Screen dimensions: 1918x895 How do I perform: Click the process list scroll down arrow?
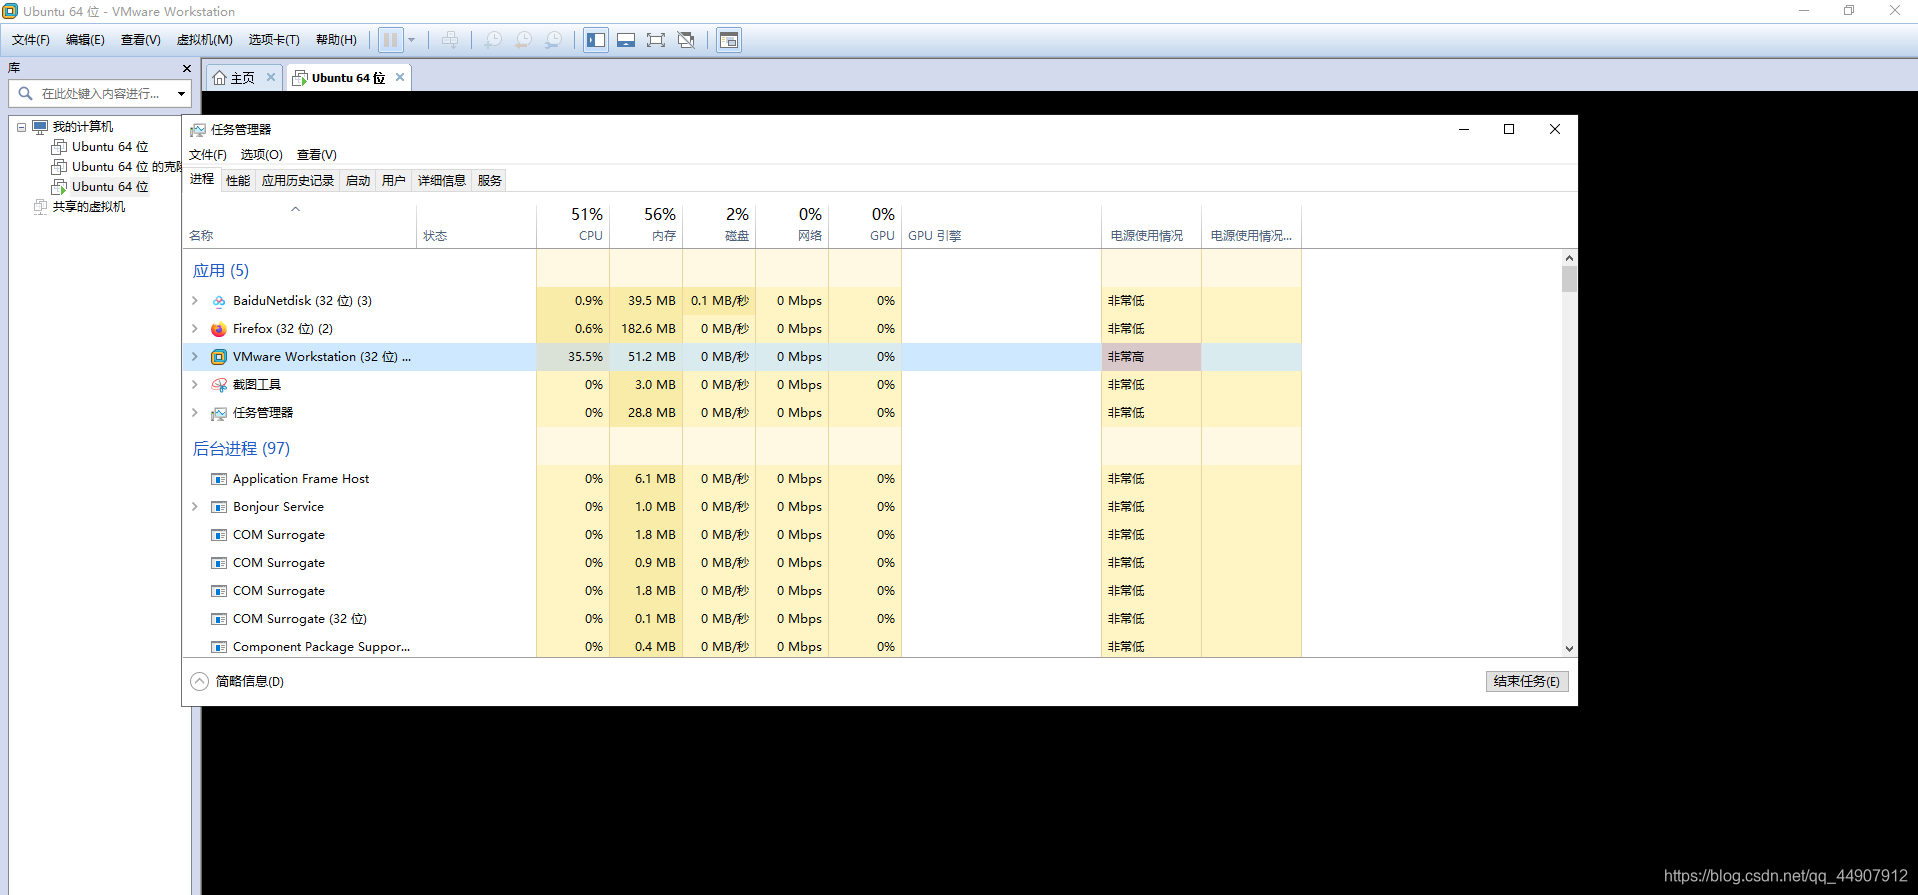click(x=1569, y=648)
